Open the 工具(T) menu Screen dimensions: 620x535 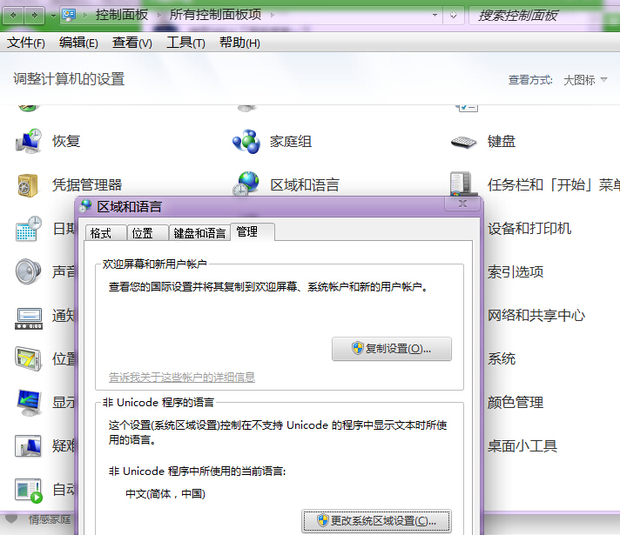coord(186,42)
